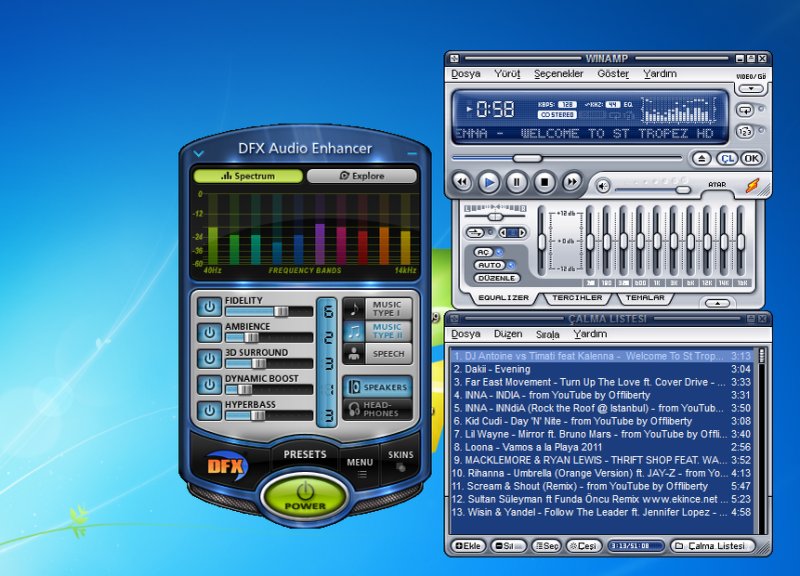
Task: Pause playback in Winamp
Action: coord(516,182)
